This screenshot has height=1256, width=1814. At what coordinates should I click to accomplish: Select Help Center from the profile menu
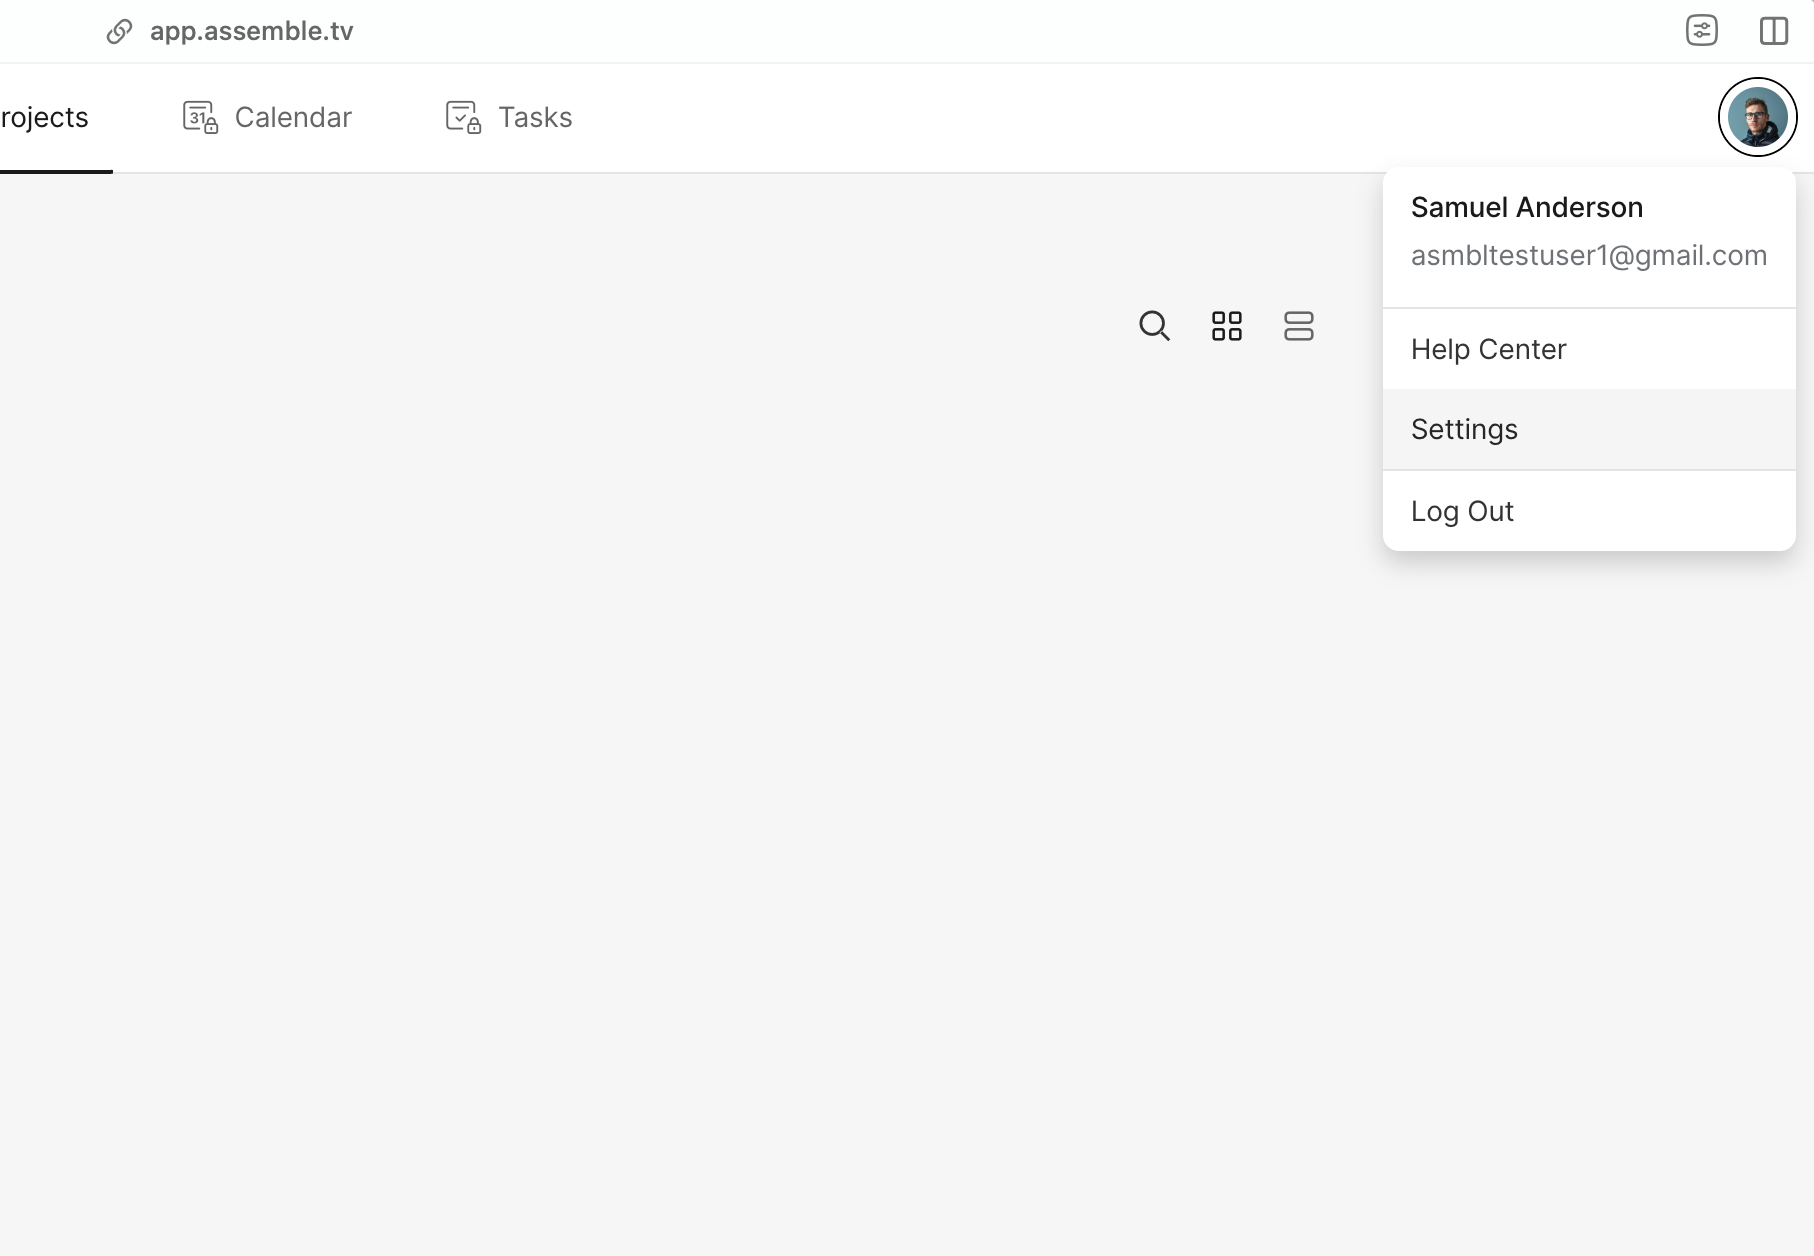(x=1488, y=349)
